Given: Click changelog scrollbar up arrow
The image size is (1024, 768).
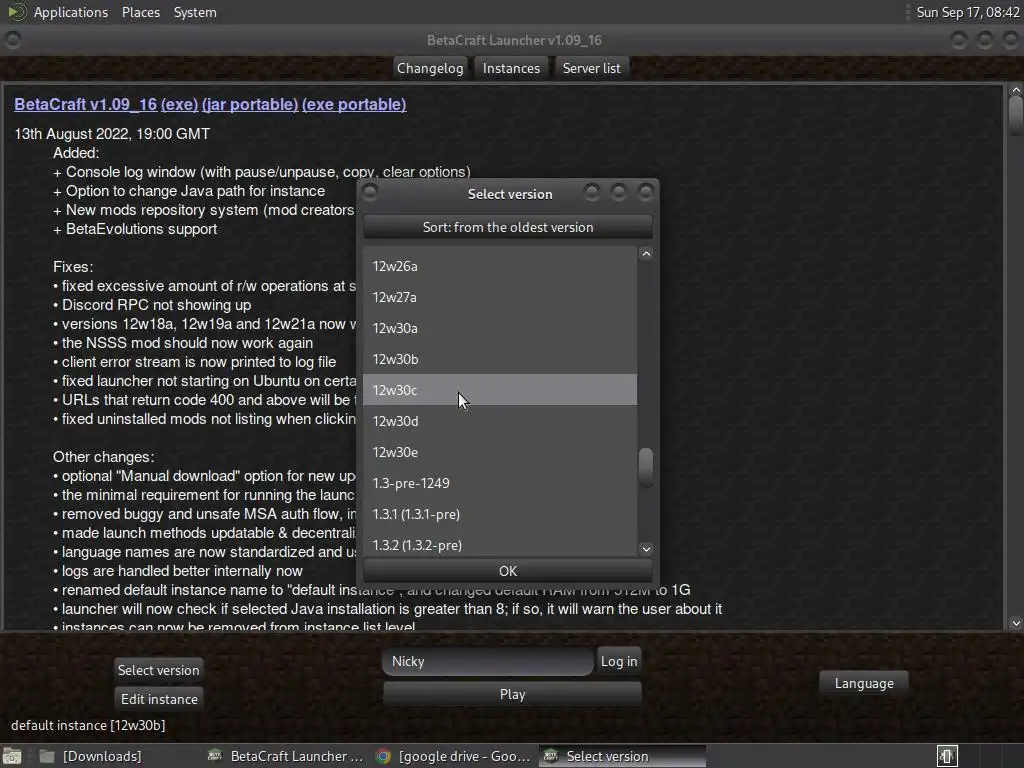Looking at the screenshot, I should pos(1016,89).
